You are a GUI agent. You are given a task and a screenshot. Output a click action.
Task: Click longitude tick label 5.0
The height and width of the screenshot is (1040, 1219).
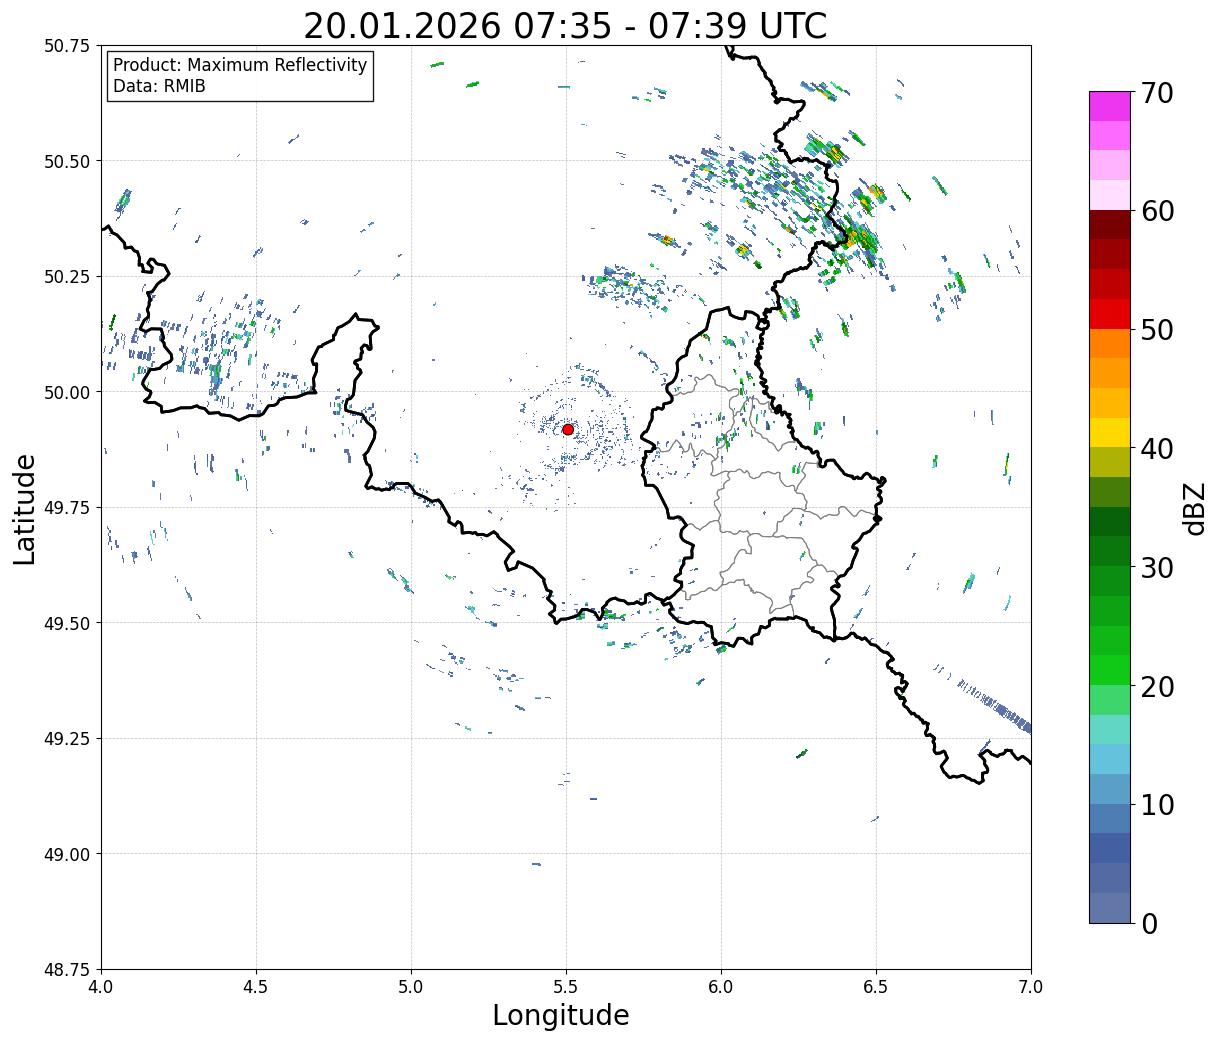[411, 987]
